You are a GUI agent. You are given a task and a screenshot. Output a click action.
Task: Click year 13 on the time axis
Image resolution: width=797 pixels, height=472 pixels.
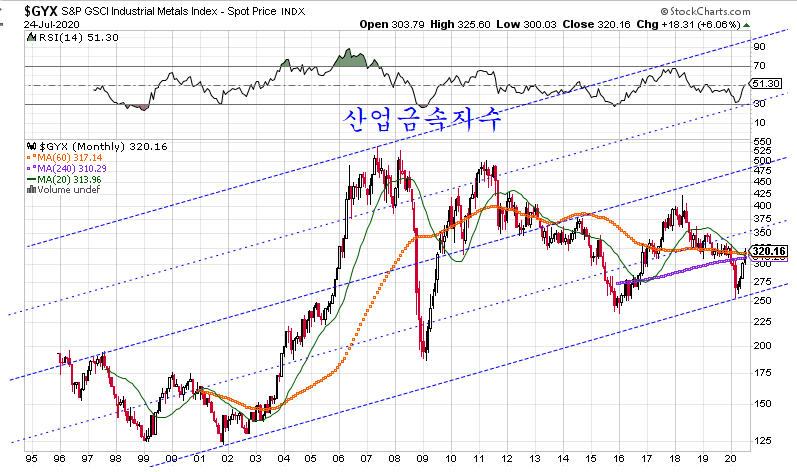pyautogui.click(x=535, y=459)
